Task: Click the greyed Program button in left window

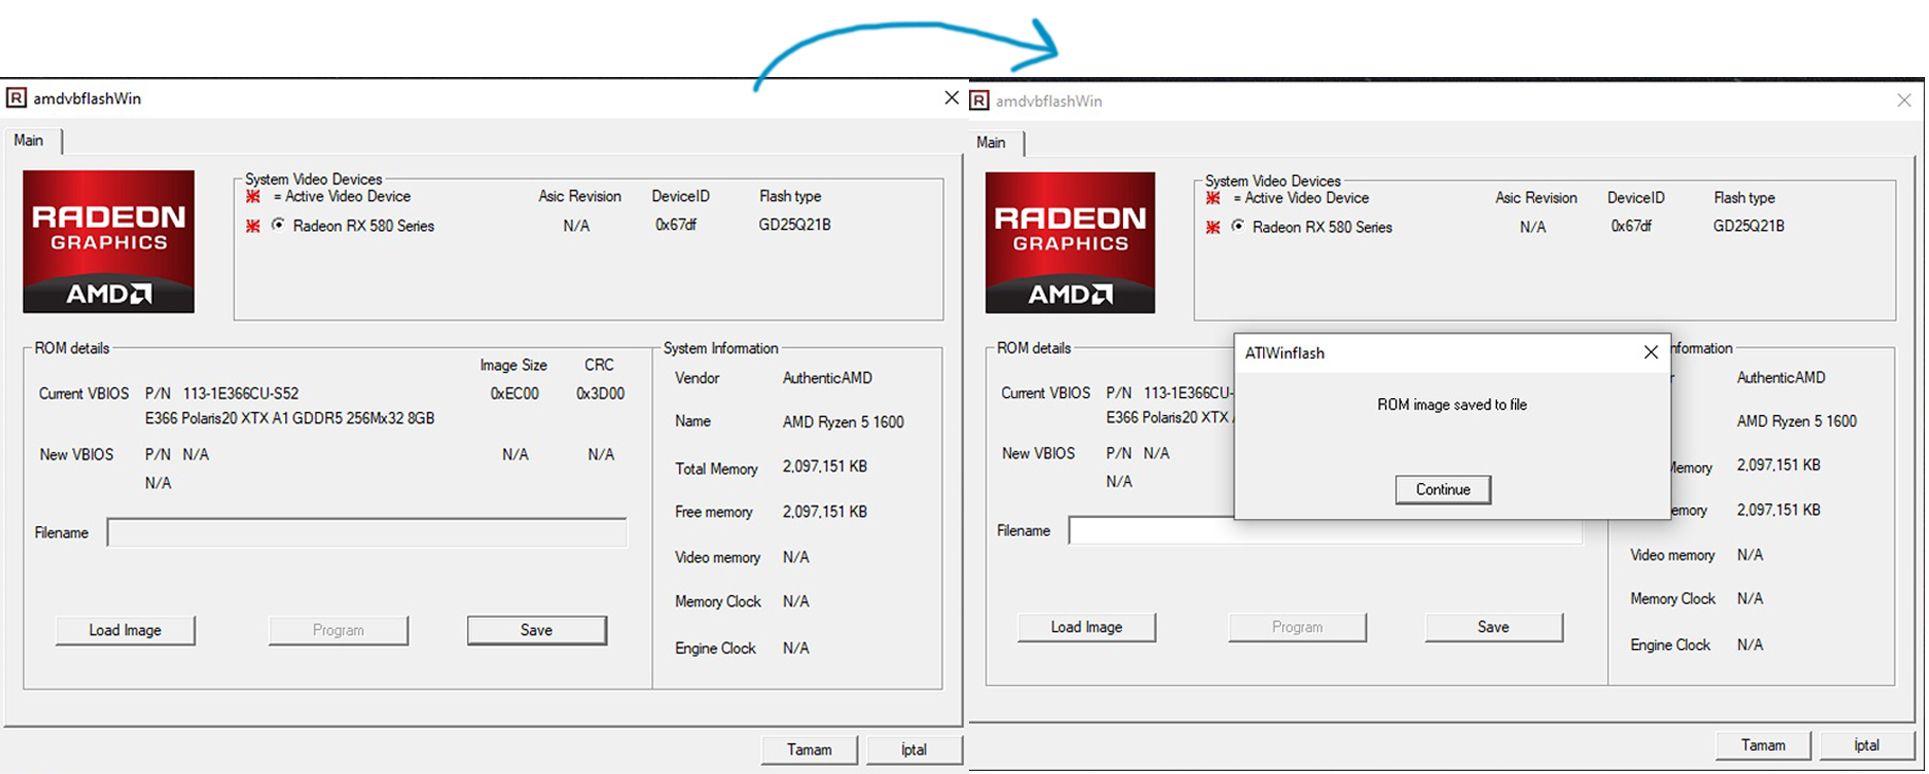Action: (x=338, y=630)
